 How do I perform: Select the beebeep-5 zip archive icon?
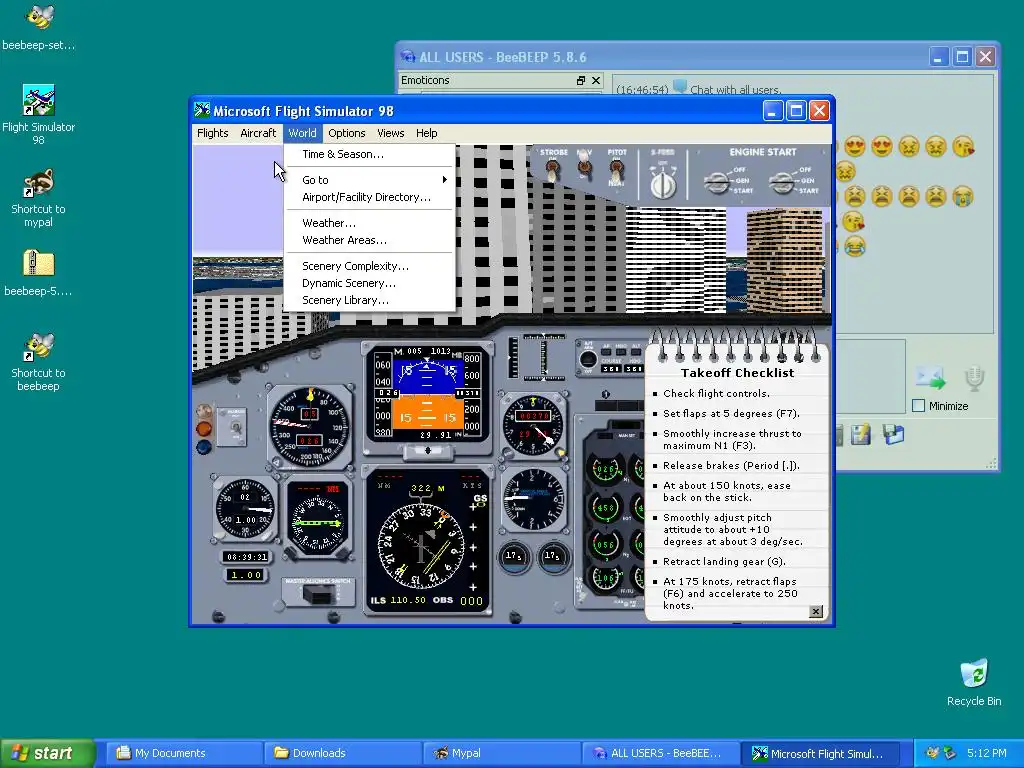click(x=39, y=273)
